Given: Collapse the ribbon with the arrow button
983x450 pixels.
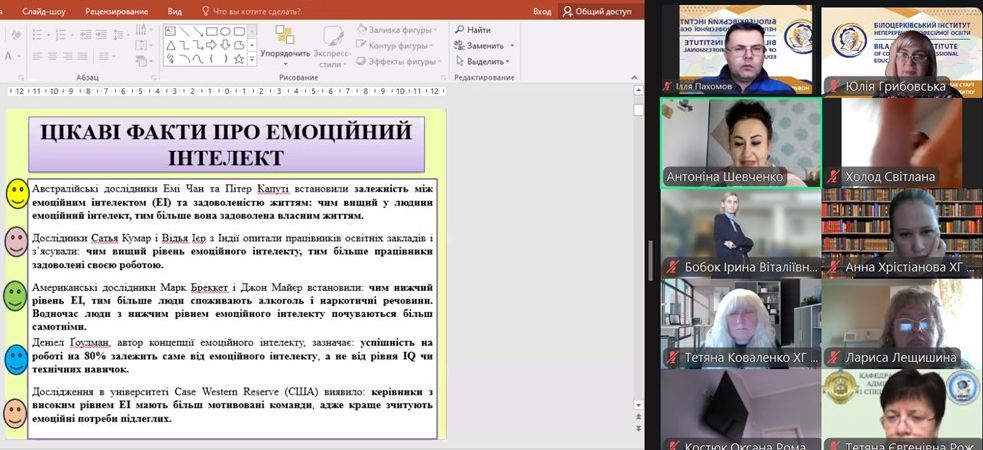Looking at the screenshot, I should click(637, 77).
